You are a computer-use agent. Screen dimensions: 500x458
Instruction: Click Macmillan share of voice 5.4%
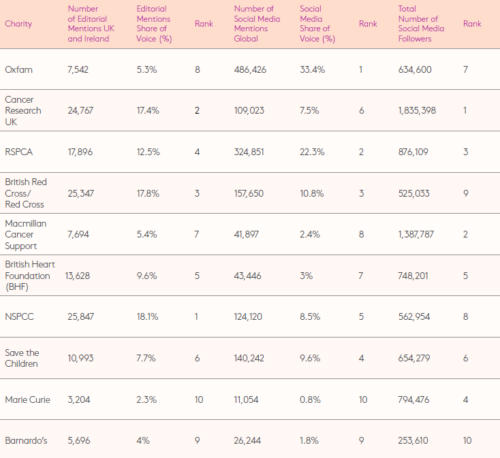tap(147, 235)
